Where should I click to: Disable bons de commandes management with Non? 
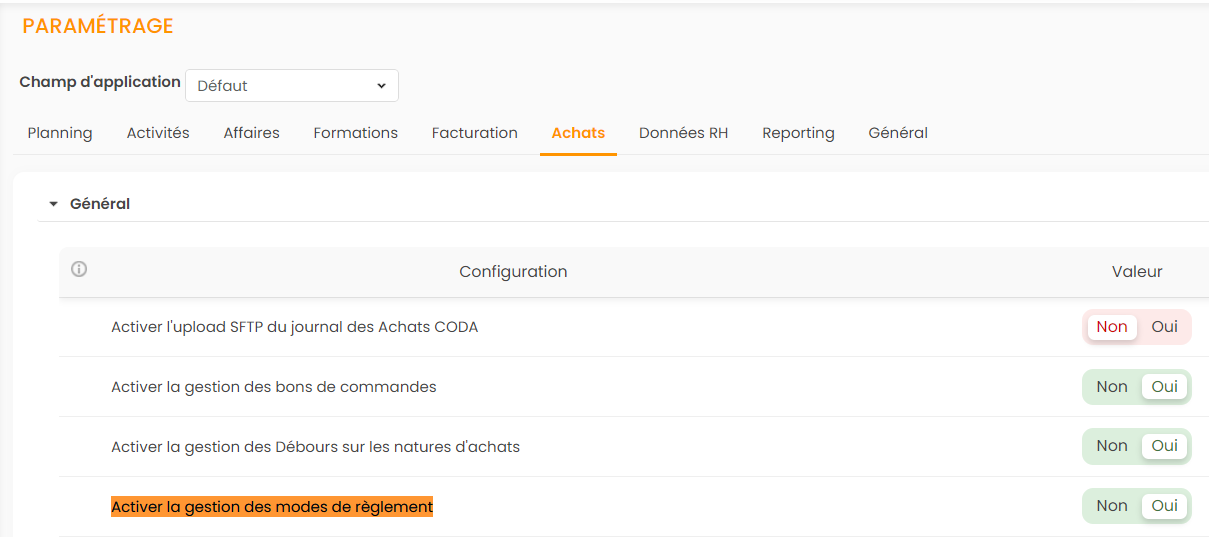coord(1111,387)
